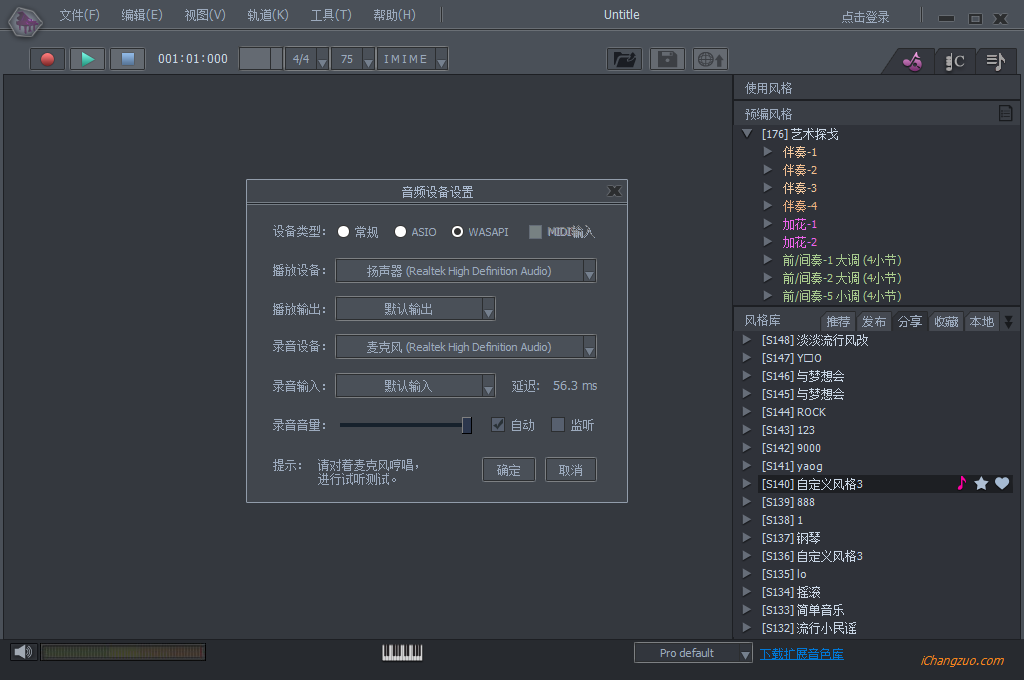
Task: Open the 录音设备 microphone dropdown
Action: pos(589,347)
